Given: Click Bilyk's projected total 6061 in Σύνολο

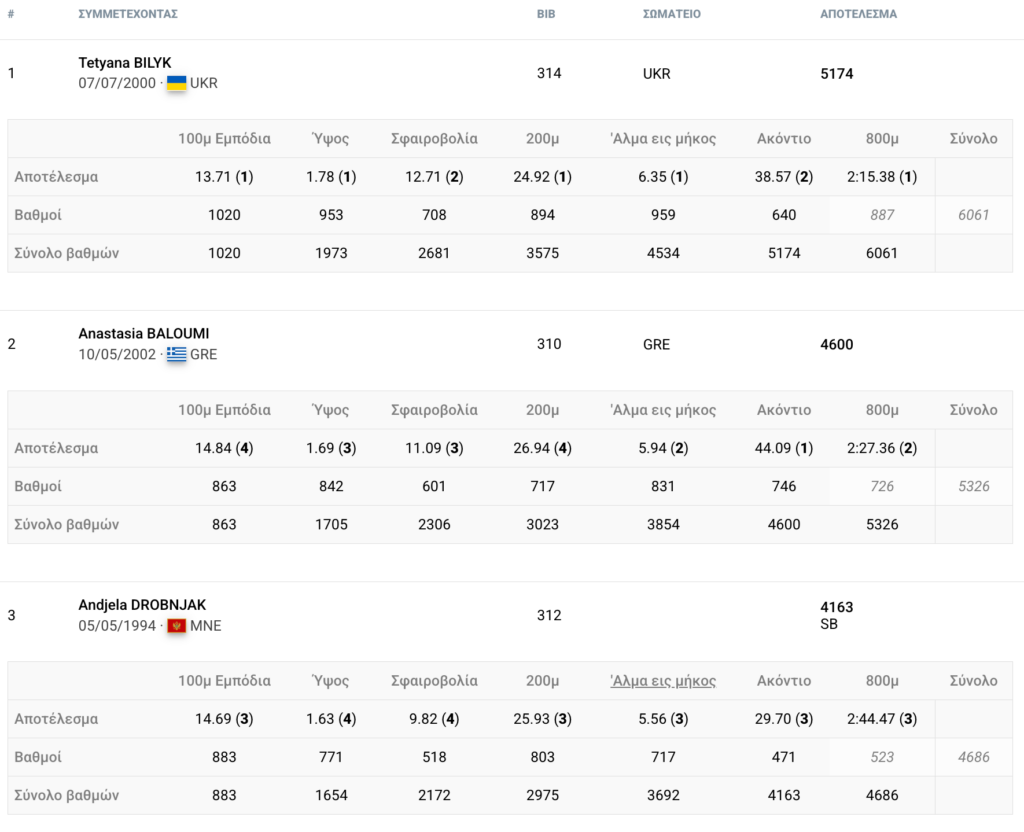Looking at the screenshot, I should coord(973,215).
